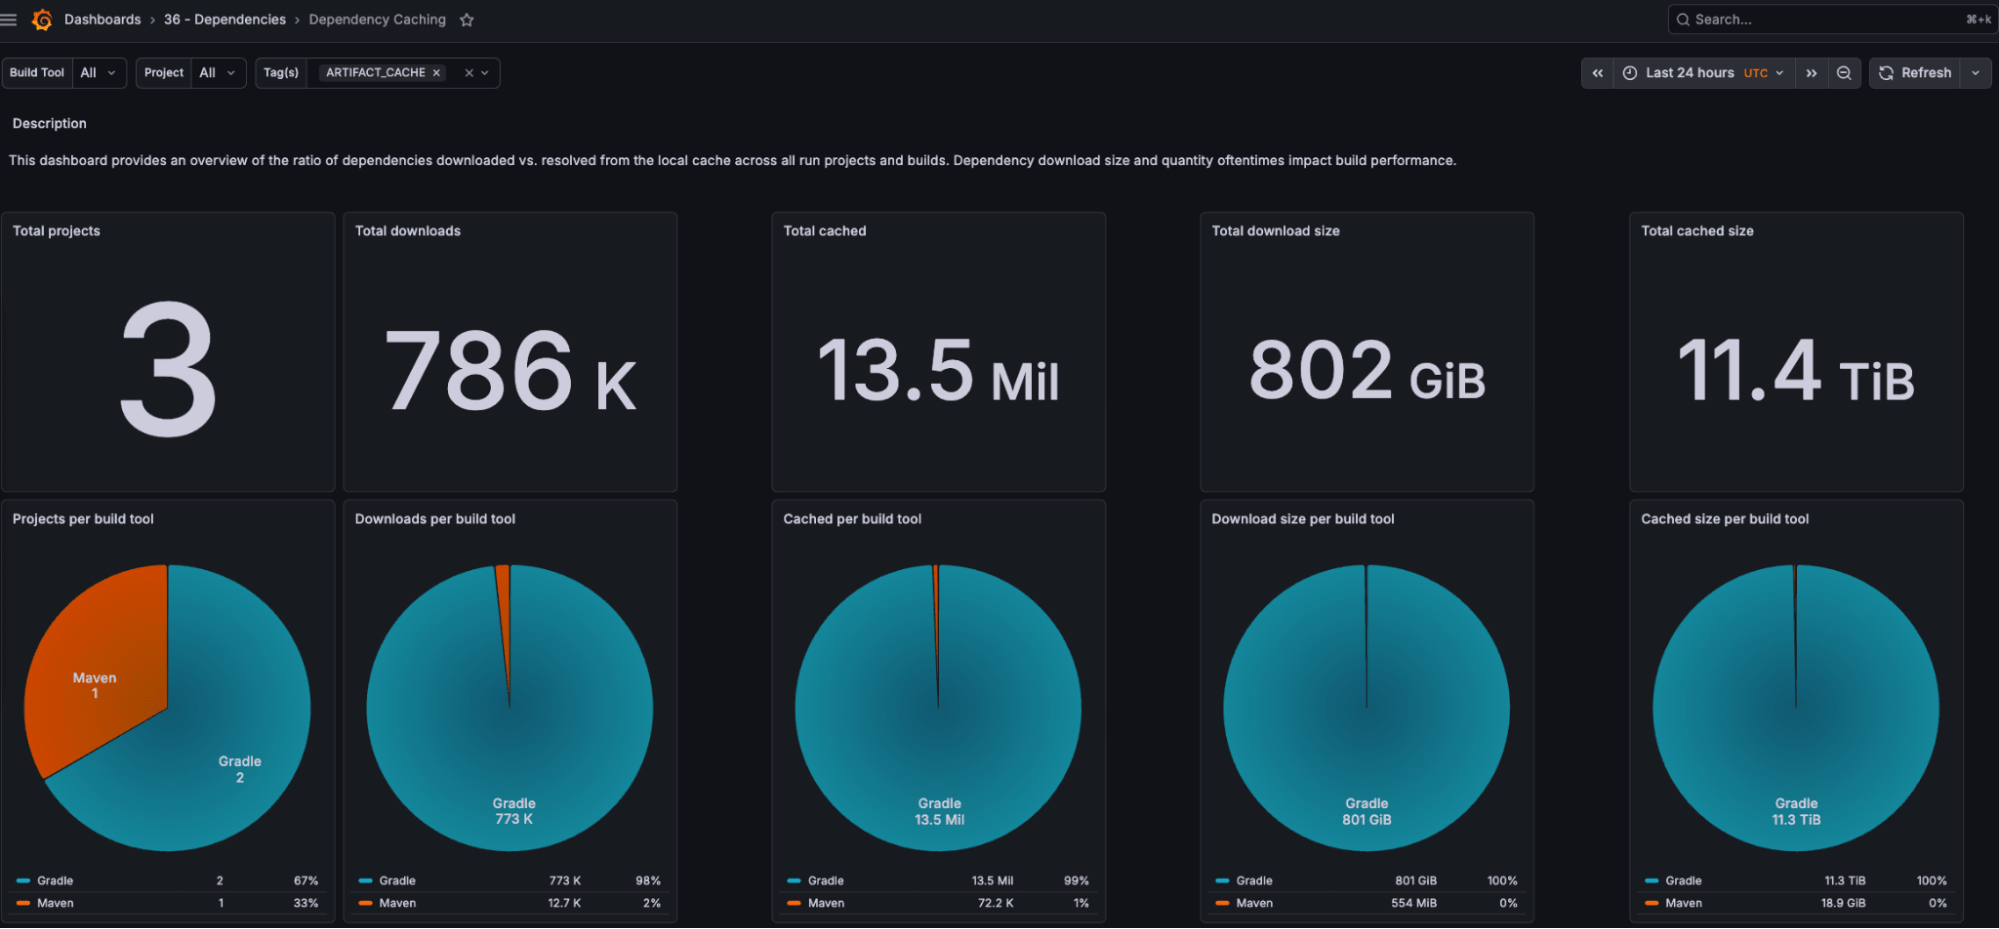Navigate to the Dashboards breadcrumb

point(102,19)
